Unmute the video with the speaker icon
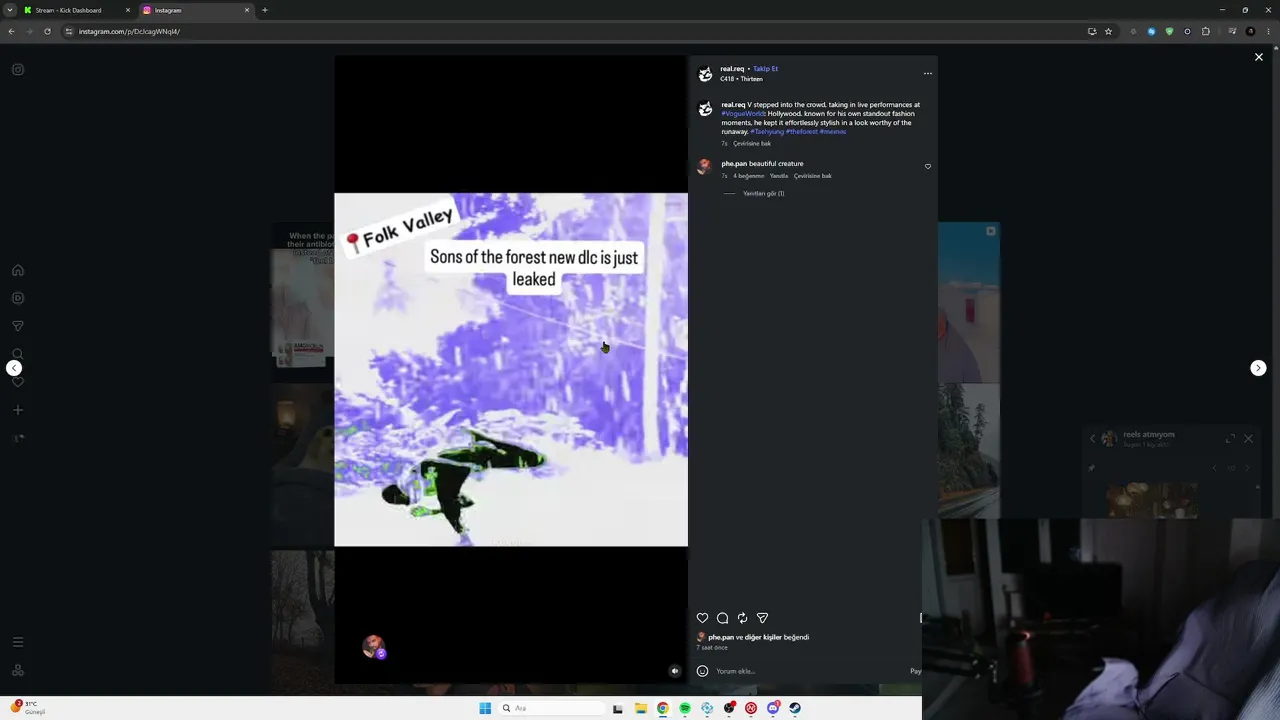This screenshot has width=1280, height=720. [675, 671]
